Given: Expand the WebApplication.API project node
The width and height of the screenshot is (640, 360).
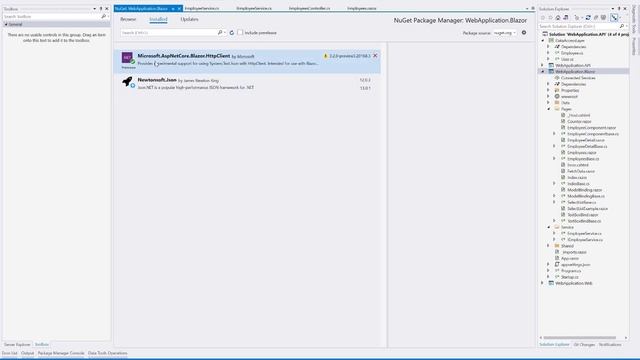Looking at the screenshot, I should pyautogui.click(x=543, y=65).
